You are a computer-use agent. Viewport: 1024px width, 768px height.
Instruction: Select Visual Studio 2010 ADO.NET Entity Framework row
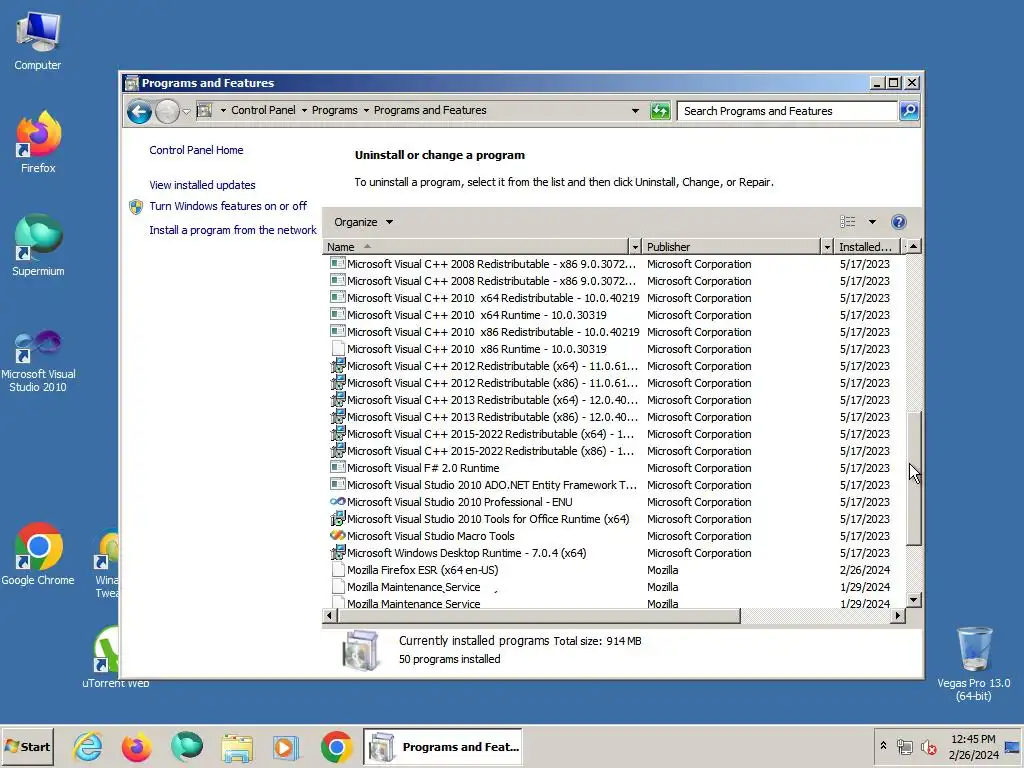coord(615,485)
